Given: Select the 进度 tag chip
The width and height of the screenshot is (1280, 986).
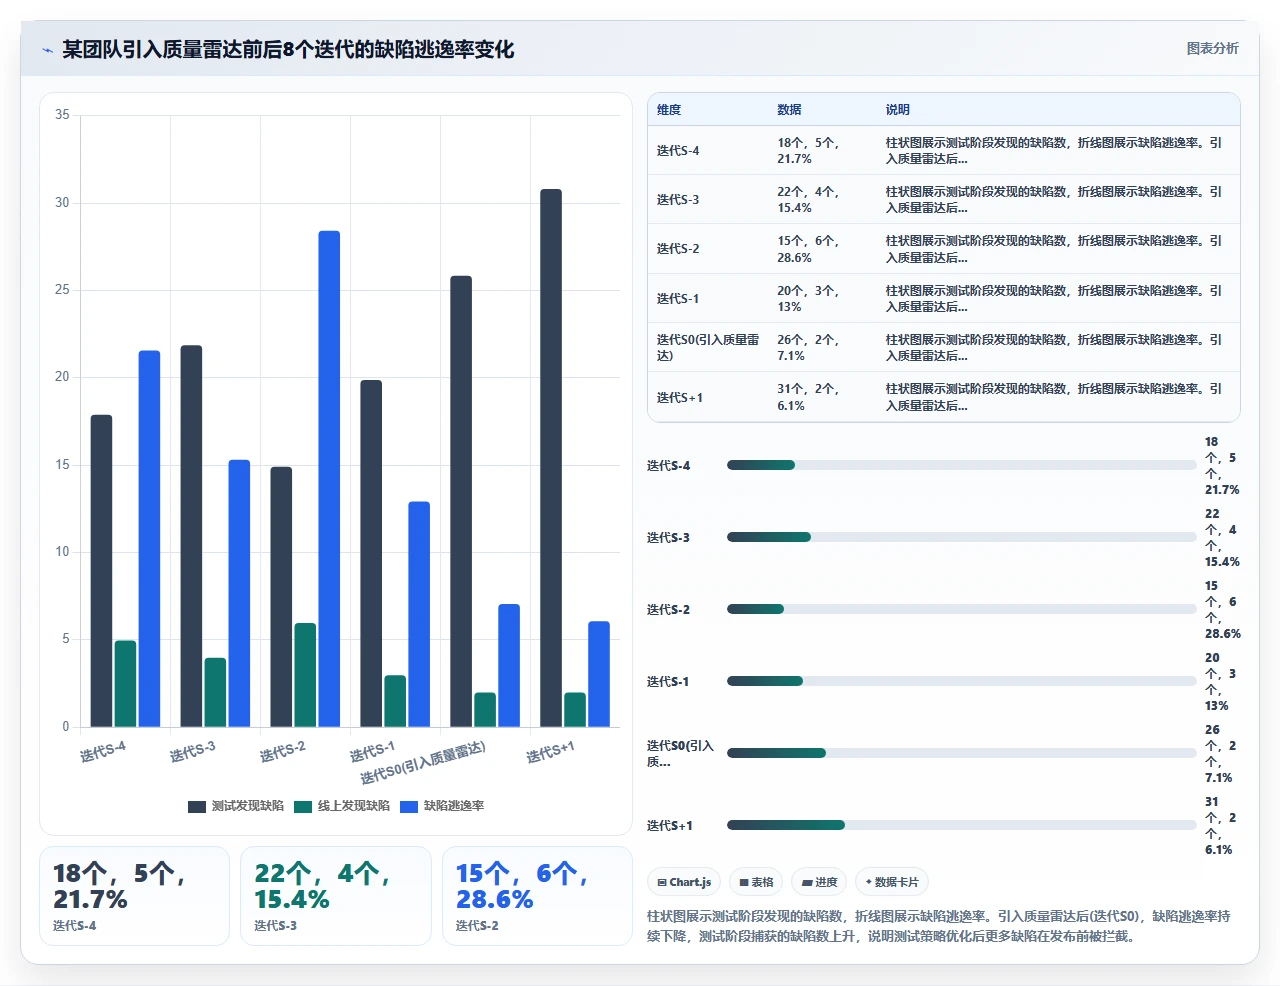Looking at the screenshot, I should tap(819, 882).
